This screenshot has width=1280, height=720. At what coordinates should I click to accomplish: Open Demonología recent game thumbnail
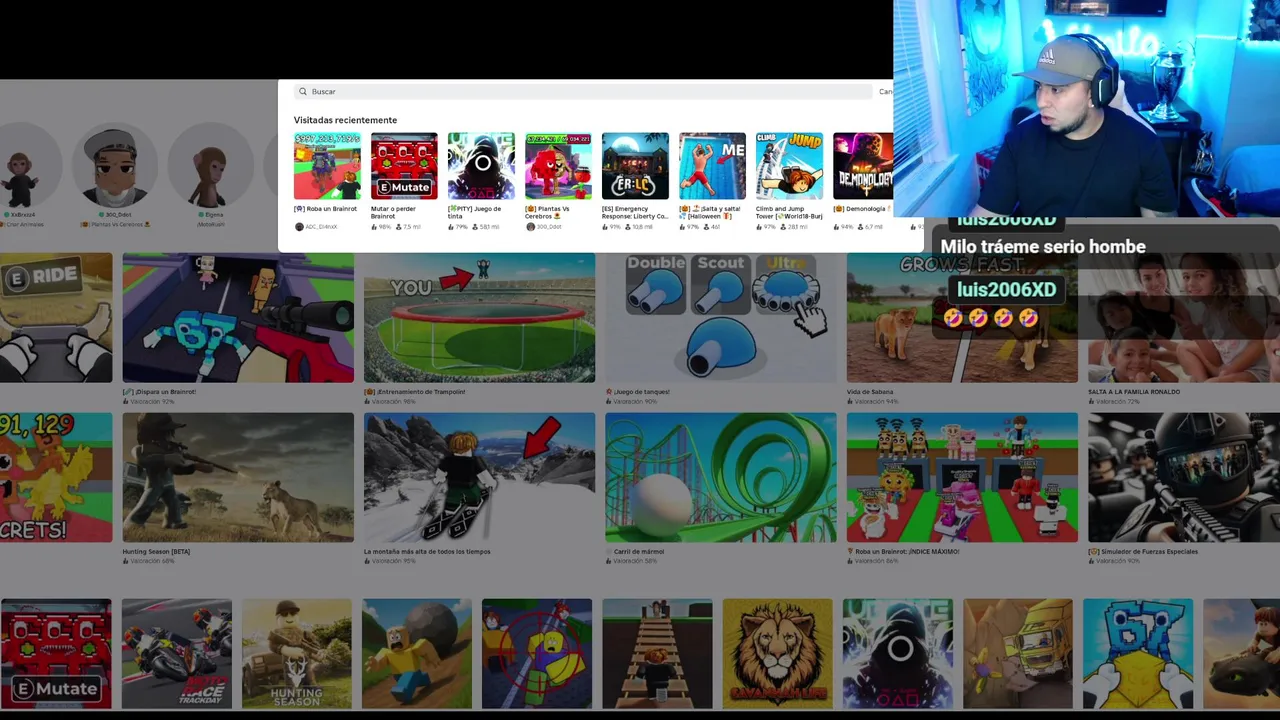point(863,166)
